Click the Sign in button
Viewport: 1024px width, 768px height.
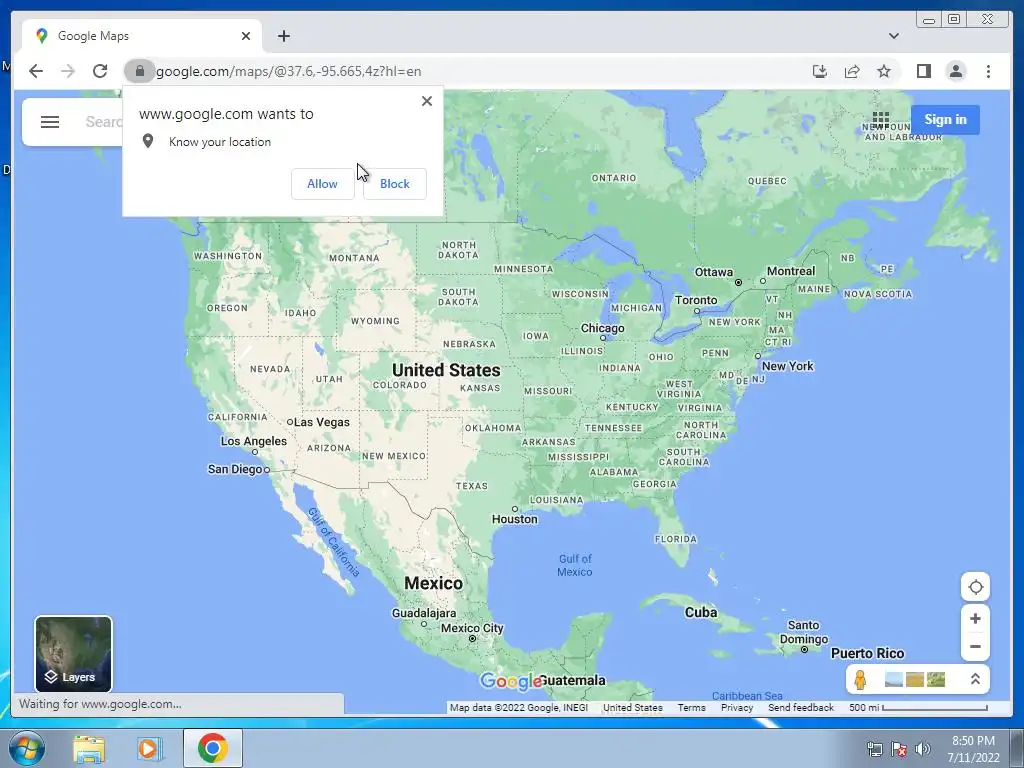[x=945, y=120]
